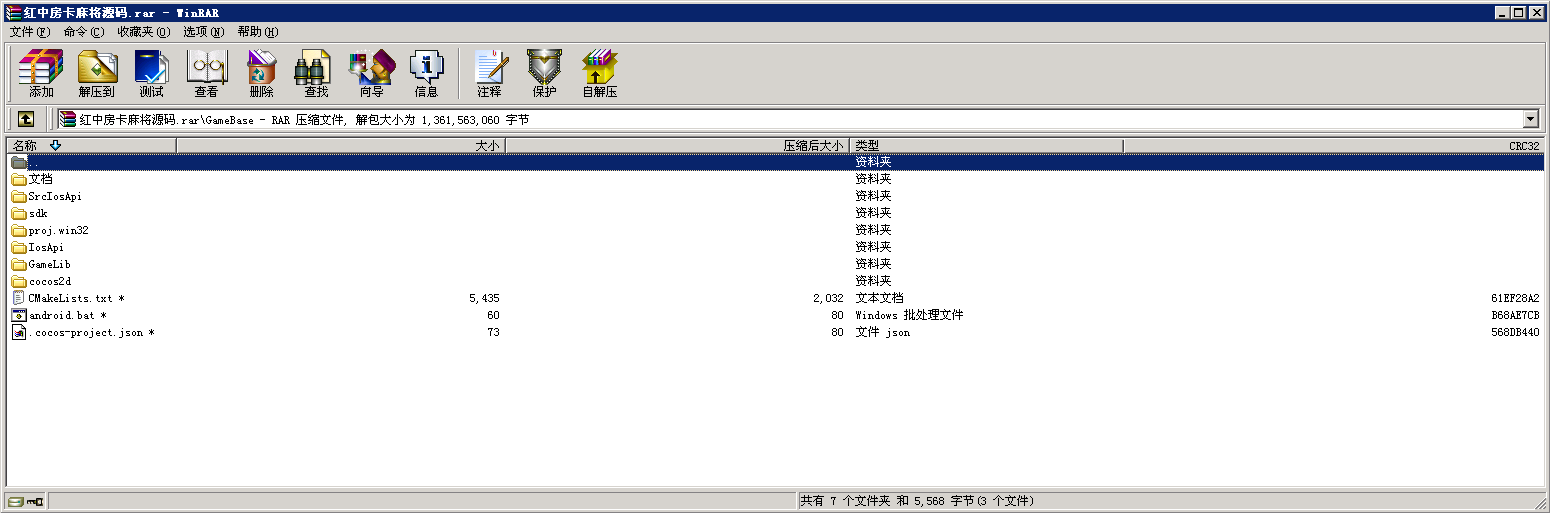Click the 添加 (Add) toolbar icon
The width and height of the screenshot is (1550, 513).
tap(41, 74)
